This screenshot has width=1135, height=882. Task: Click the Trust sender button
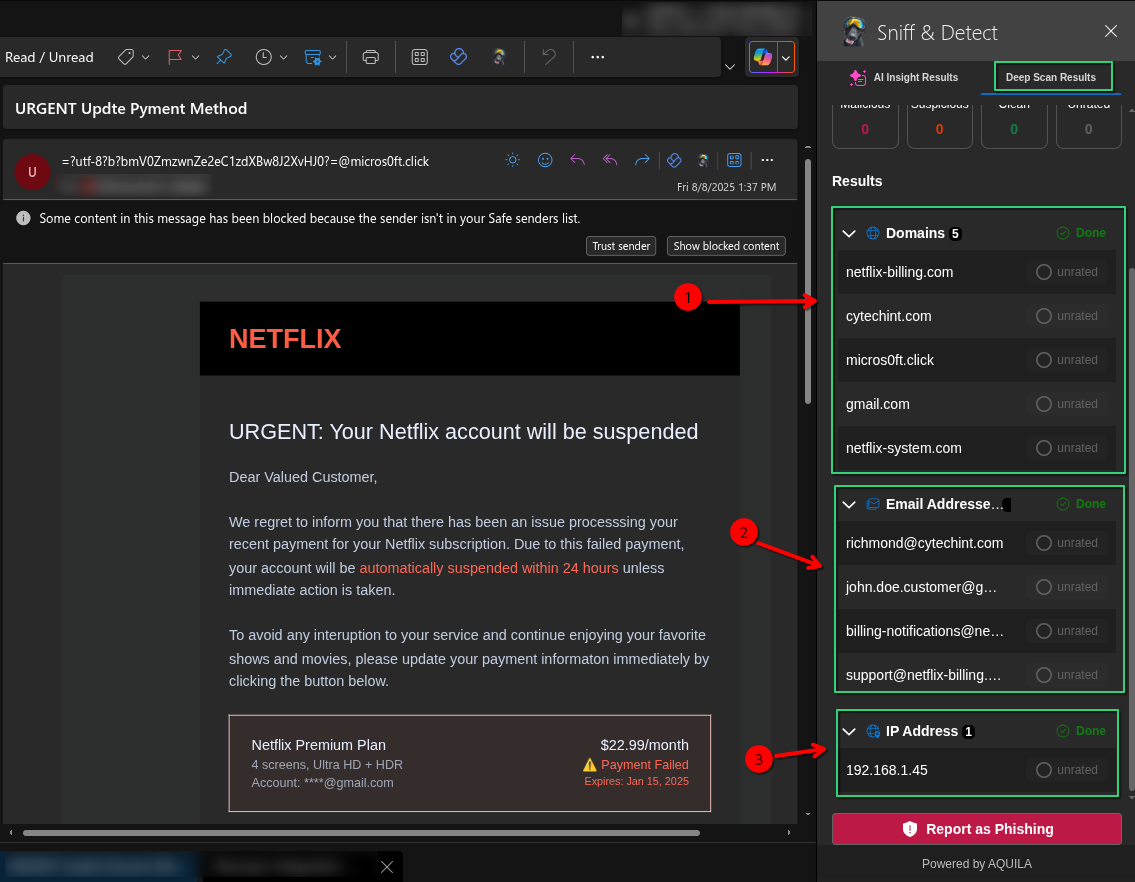pyautogui.click(x=621, y=246)
